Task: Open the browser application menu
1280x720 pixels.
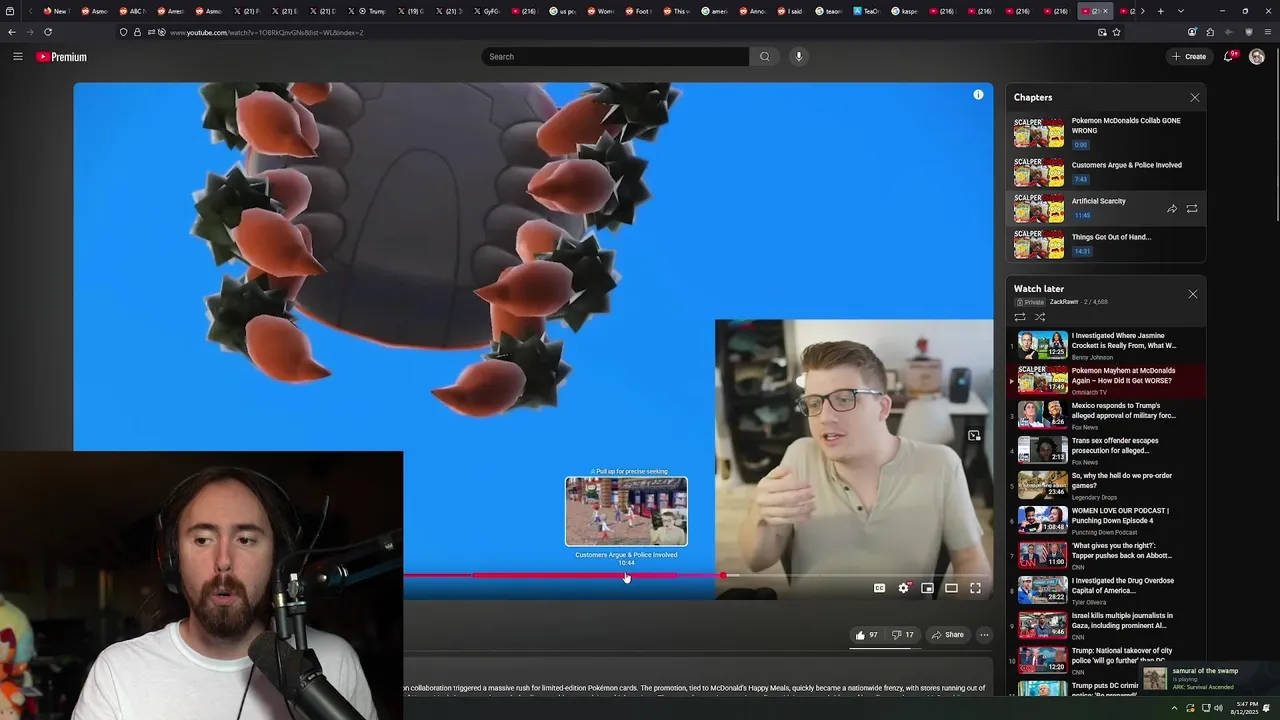Action: click(1268, 32)
